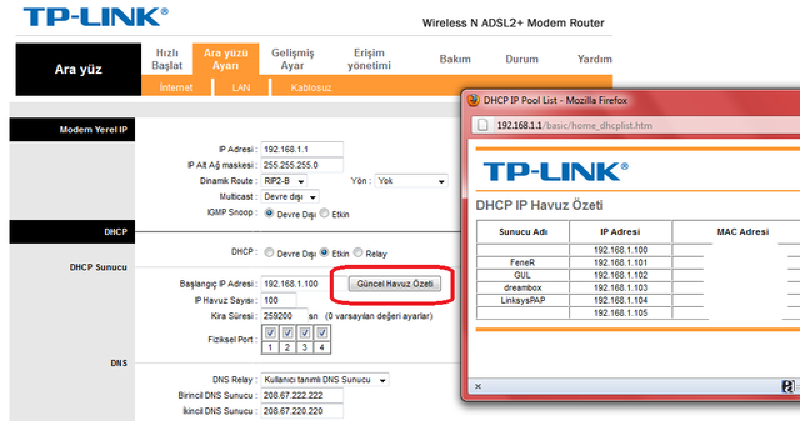
Task: Click the dreambox entry in the DHCP list
Action: click(522, 287)
